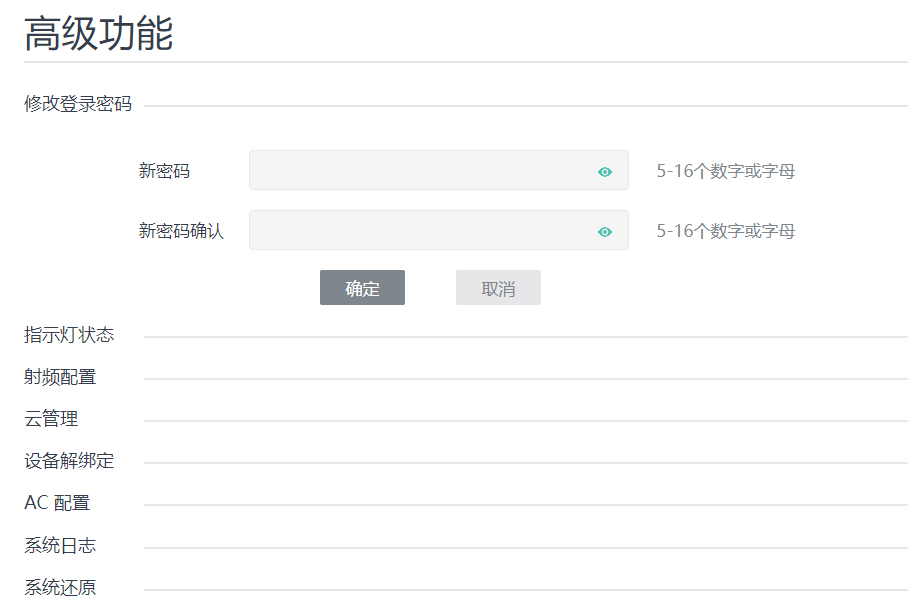908x616 pixels.
Task: Toggle eye icon in 新密码确认 field
Action: point(605,232)
